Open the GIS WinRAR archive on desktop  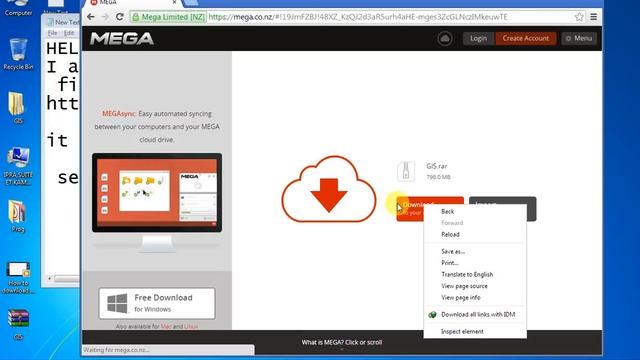(18, 325)
